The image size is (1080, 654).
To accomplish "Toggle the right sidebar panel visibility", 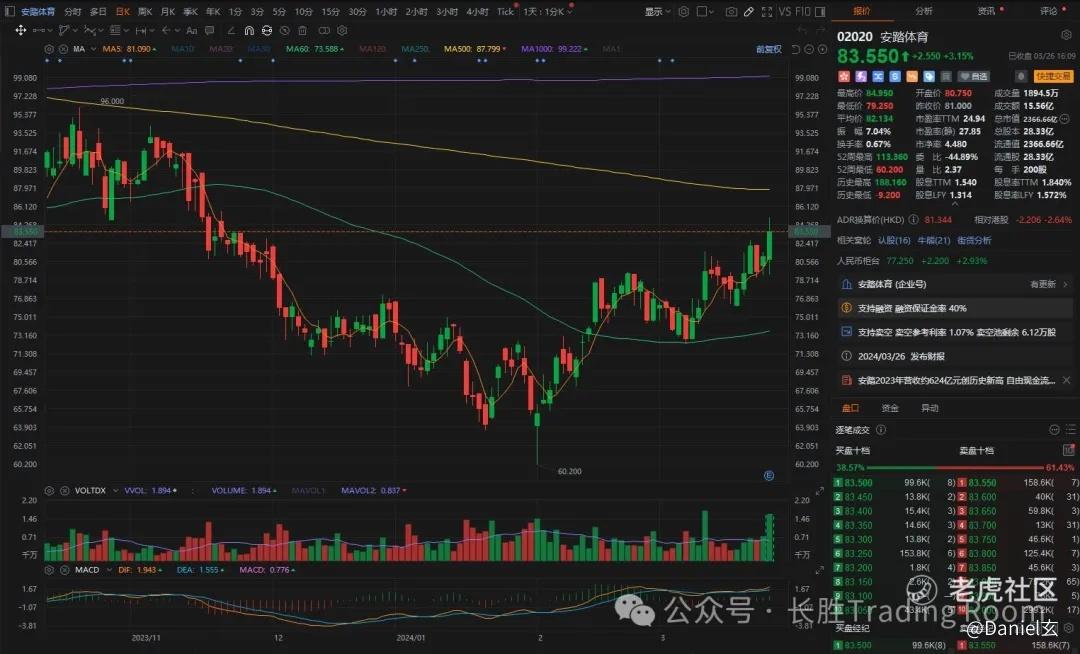I will pyautogui.click(x=820, y=12).
